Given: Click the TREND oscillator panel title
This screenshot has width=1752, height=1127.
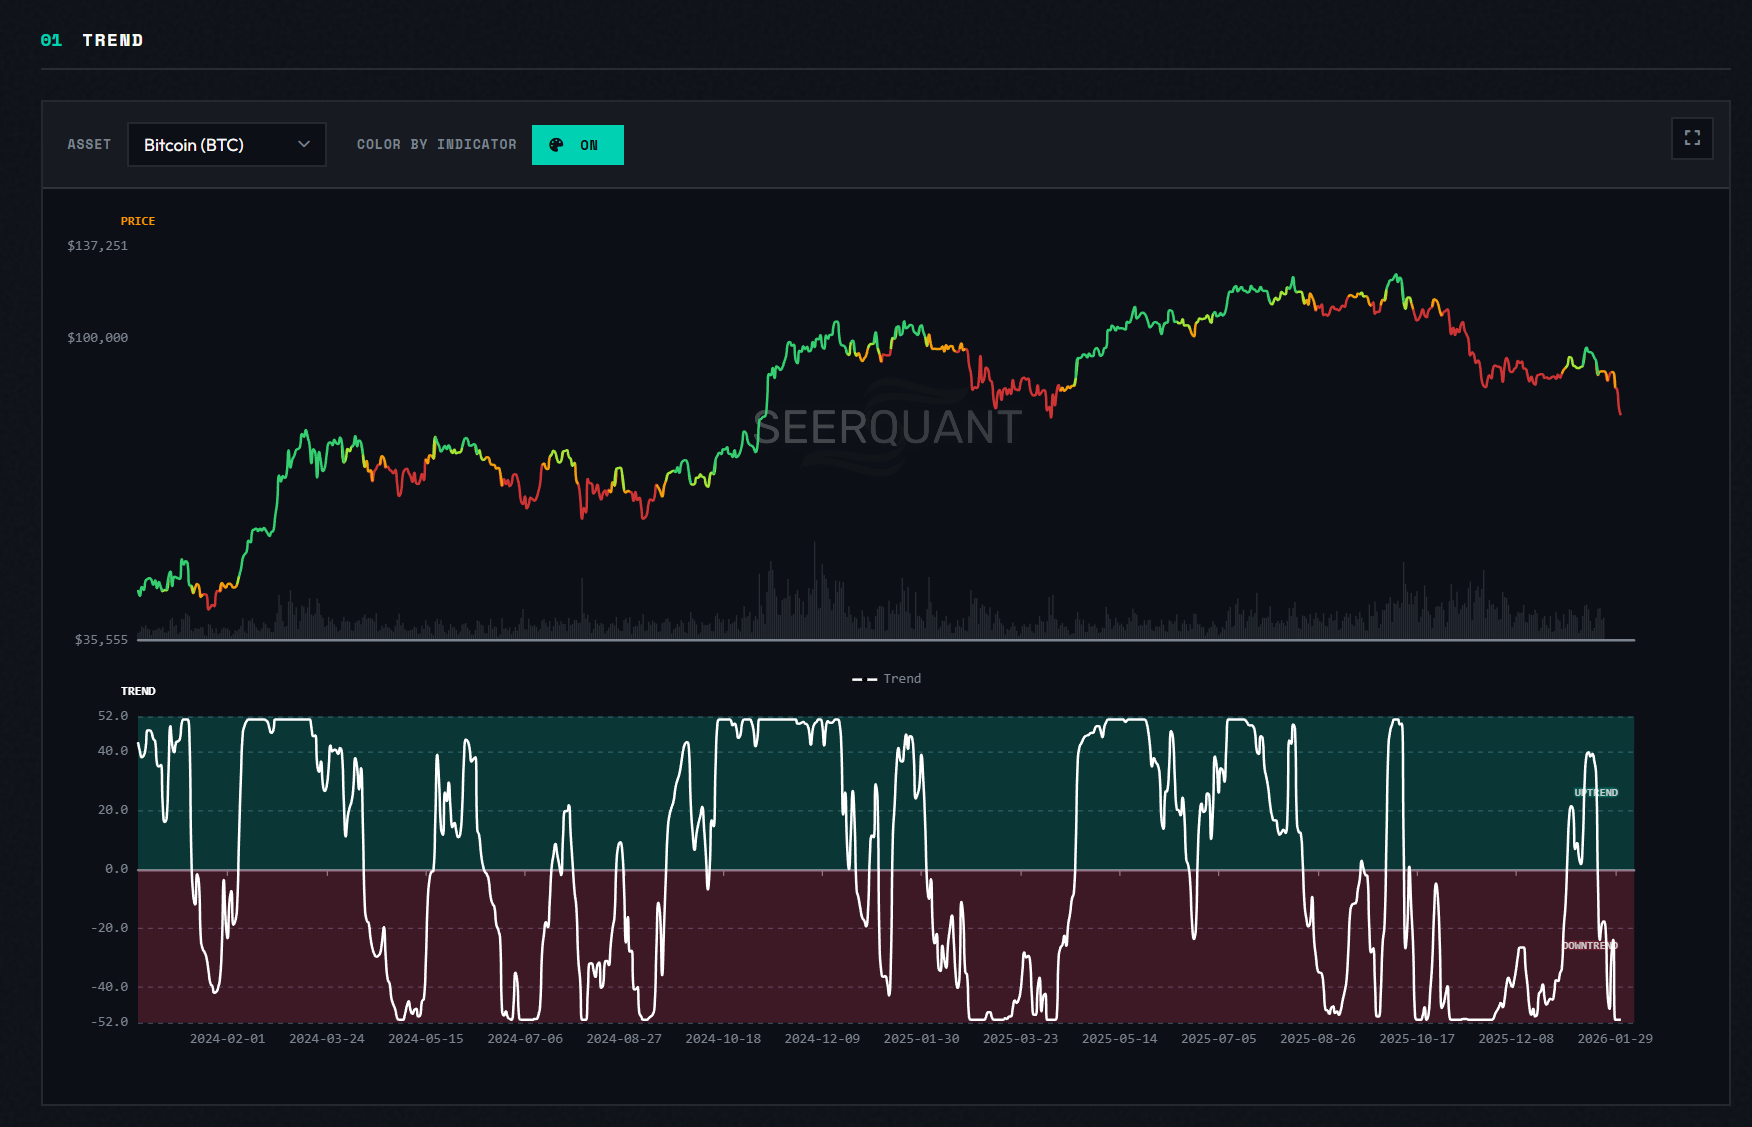Looking at the screenshot, I should (139, 690).
